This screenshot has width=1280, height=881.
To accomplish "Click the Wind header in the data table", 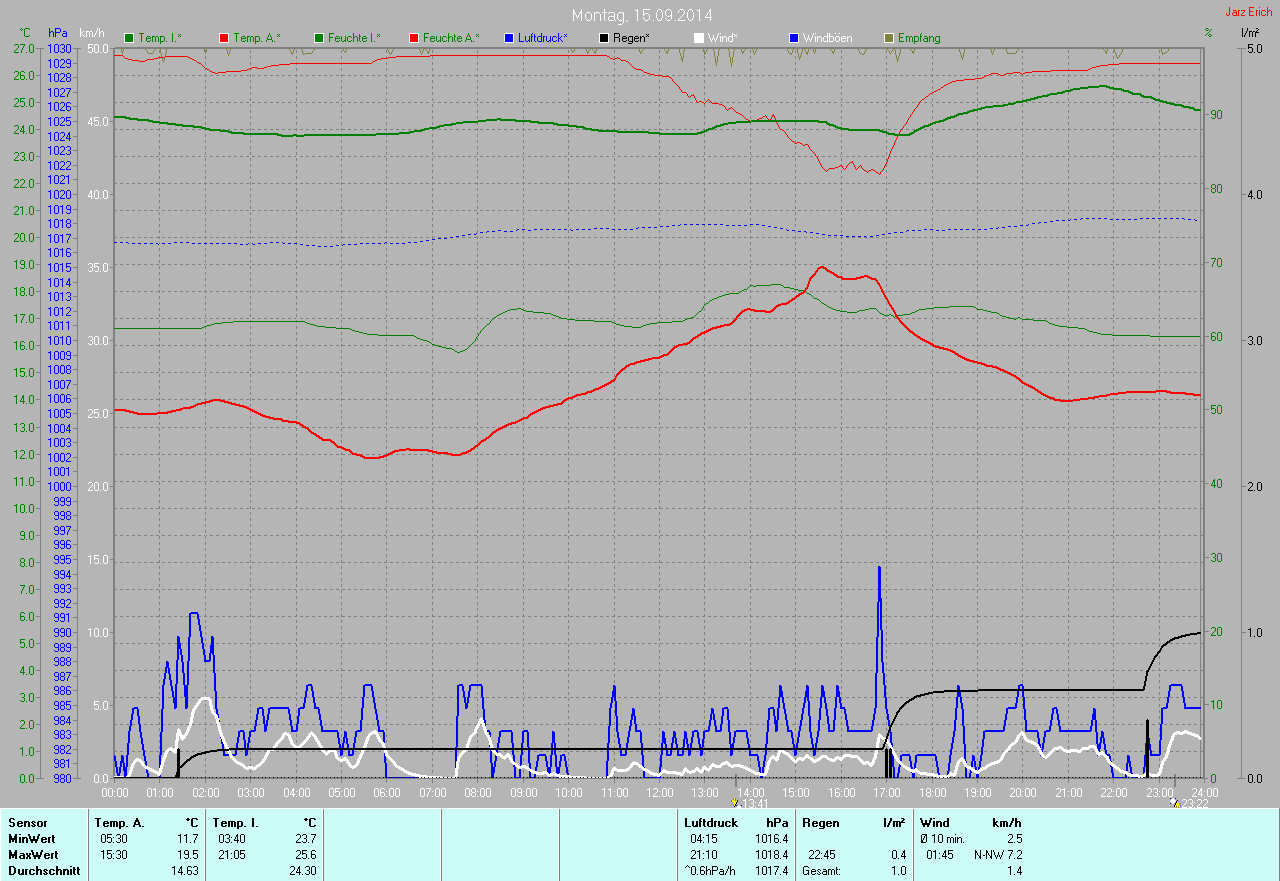I will (934, 823).
